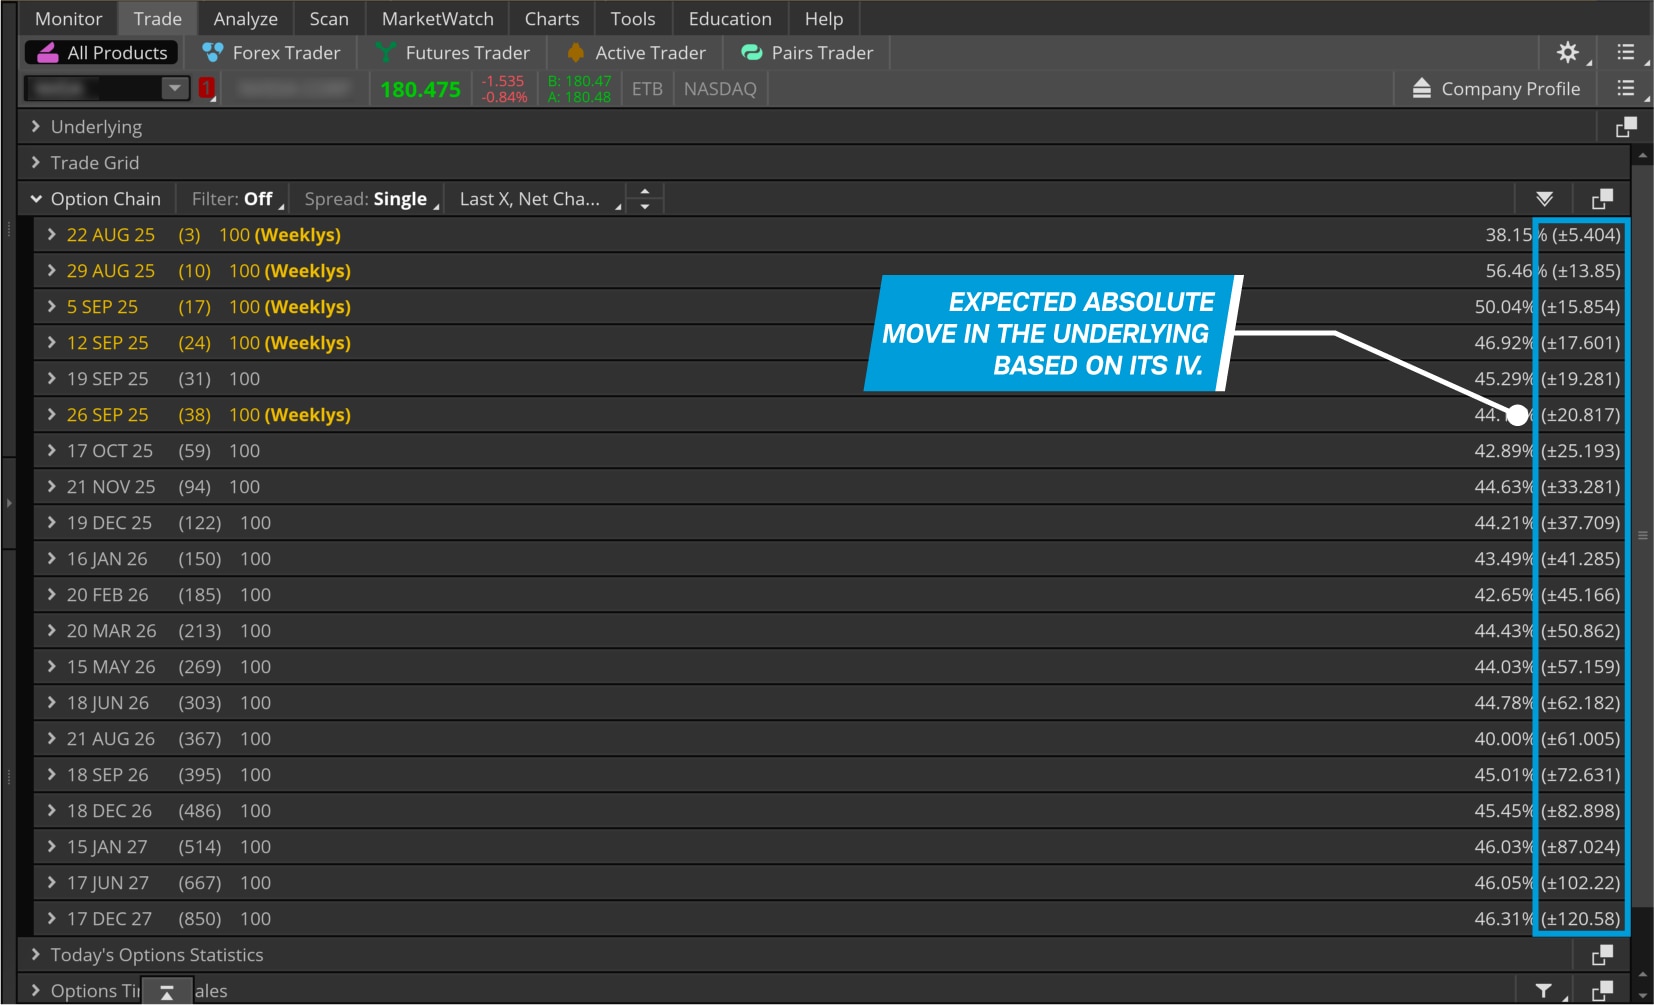Expand the Underlying section
Image resolution: width=1654 pixels, height=1005 pixels.
[x=36, y=127]
